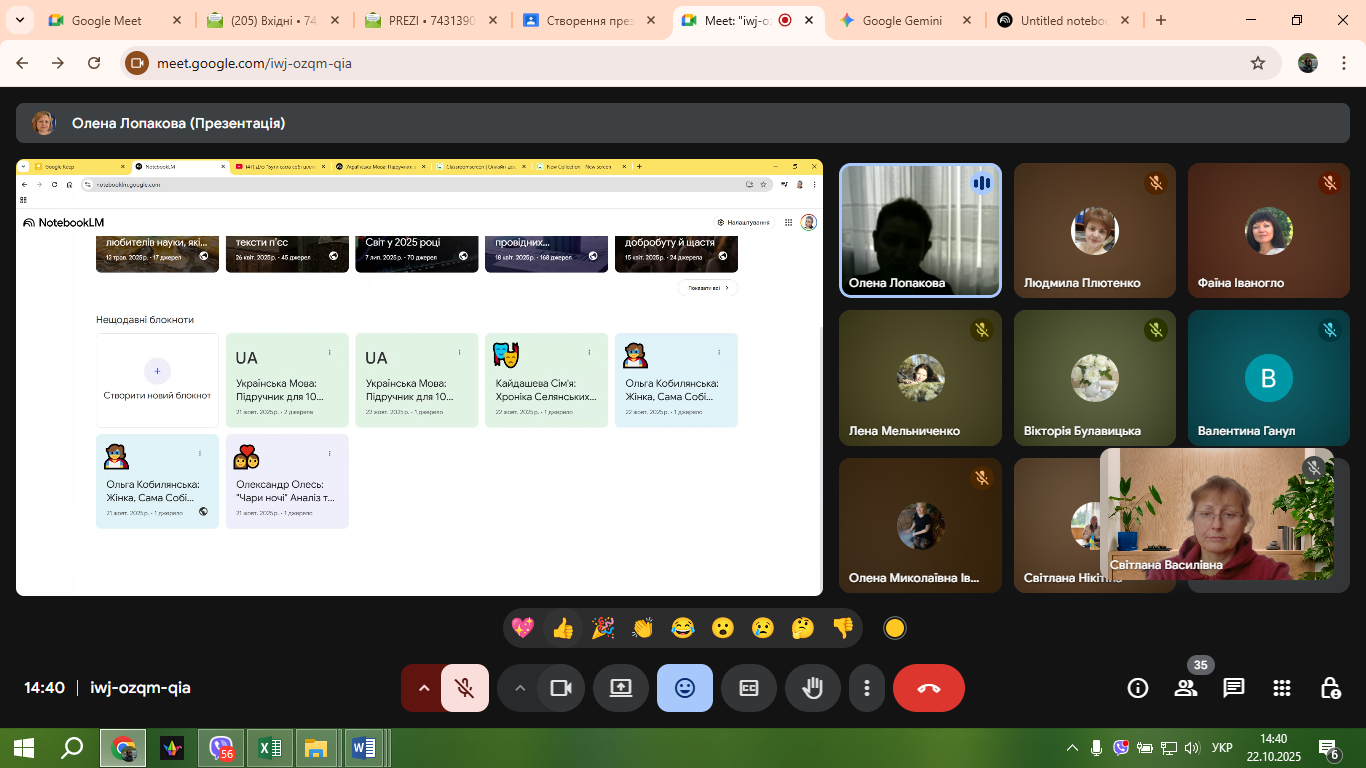Open the people participants list
The image size is (1366, 768).
pyautogui.click(x=1186, y=688)
